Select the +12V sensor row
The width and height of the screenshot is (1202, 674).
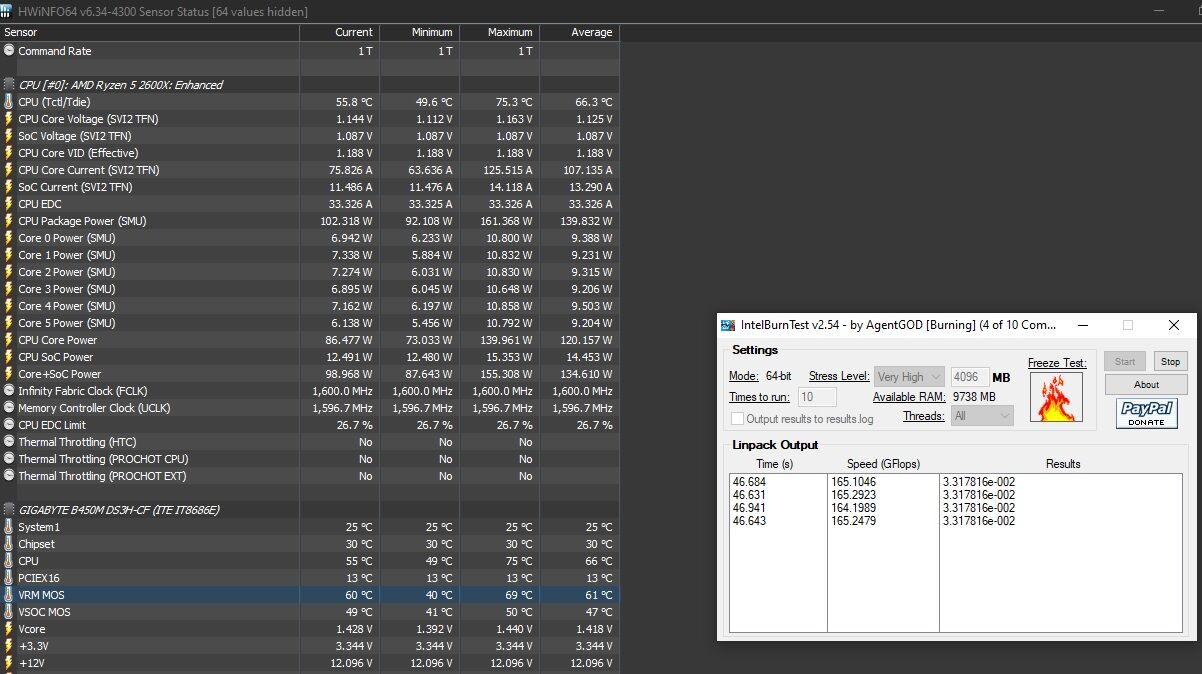pos(310,663)
